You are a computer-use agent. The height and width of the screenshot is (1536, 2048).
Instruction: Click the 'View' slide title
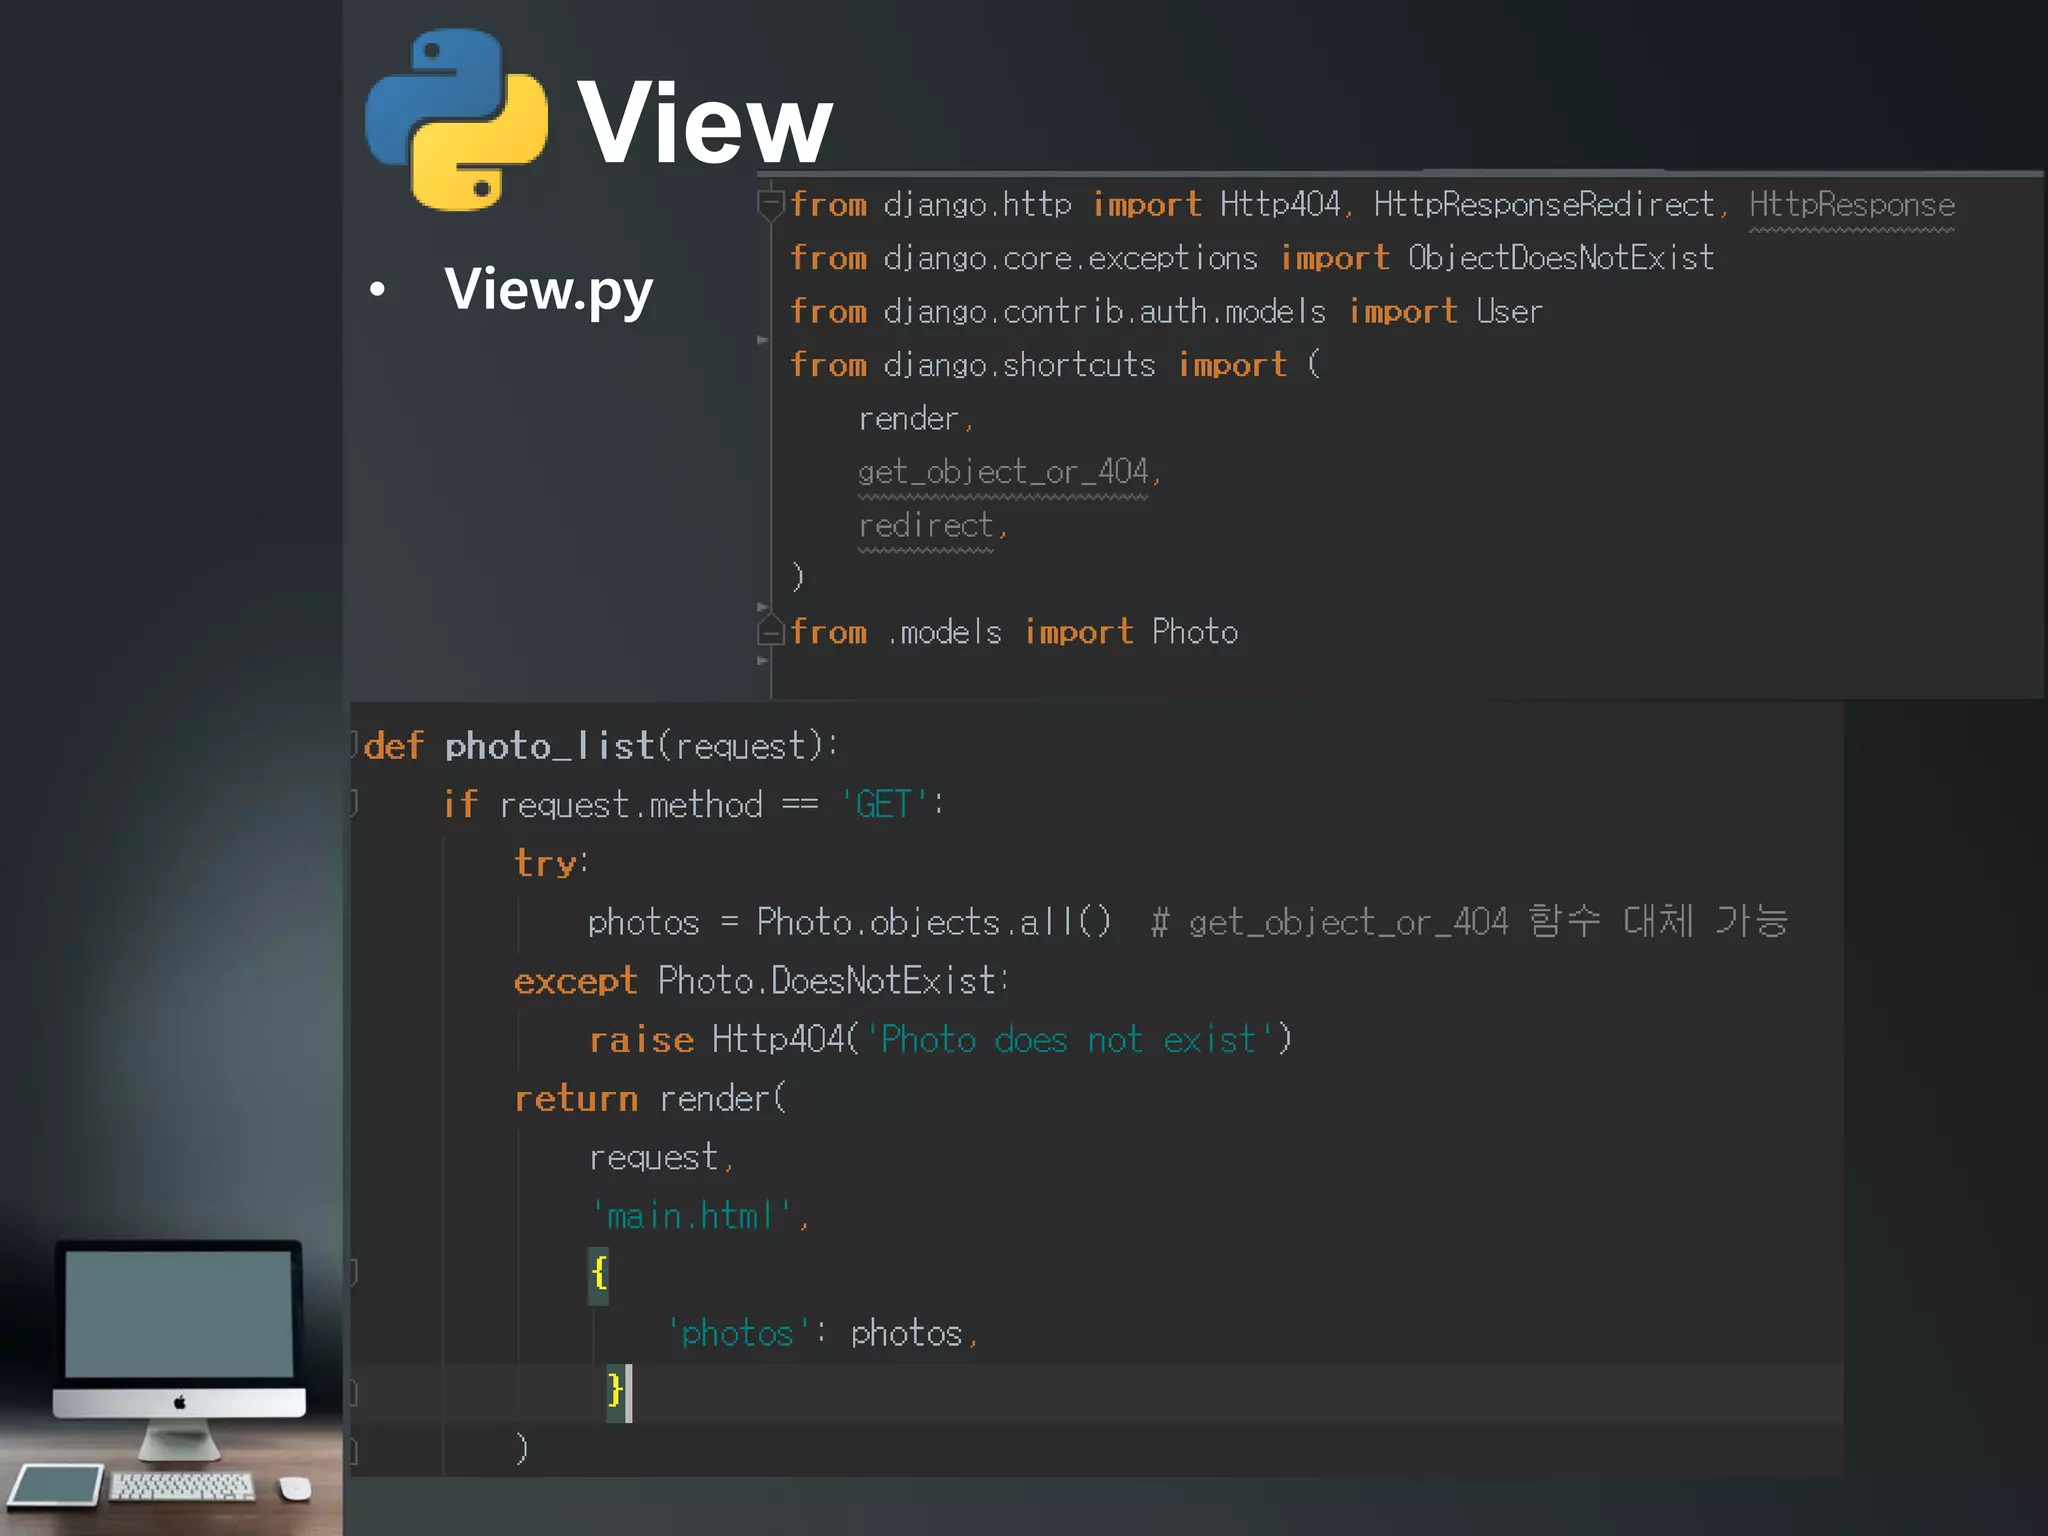[705, 122]
